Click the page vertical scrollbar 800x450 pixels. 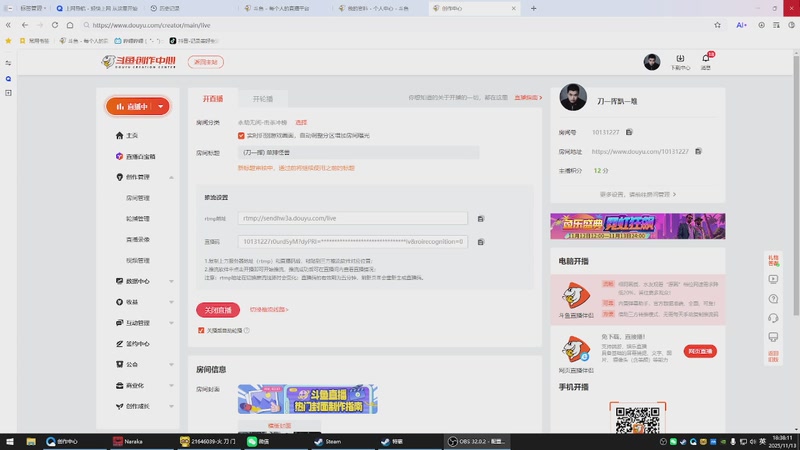pos(796,184)
